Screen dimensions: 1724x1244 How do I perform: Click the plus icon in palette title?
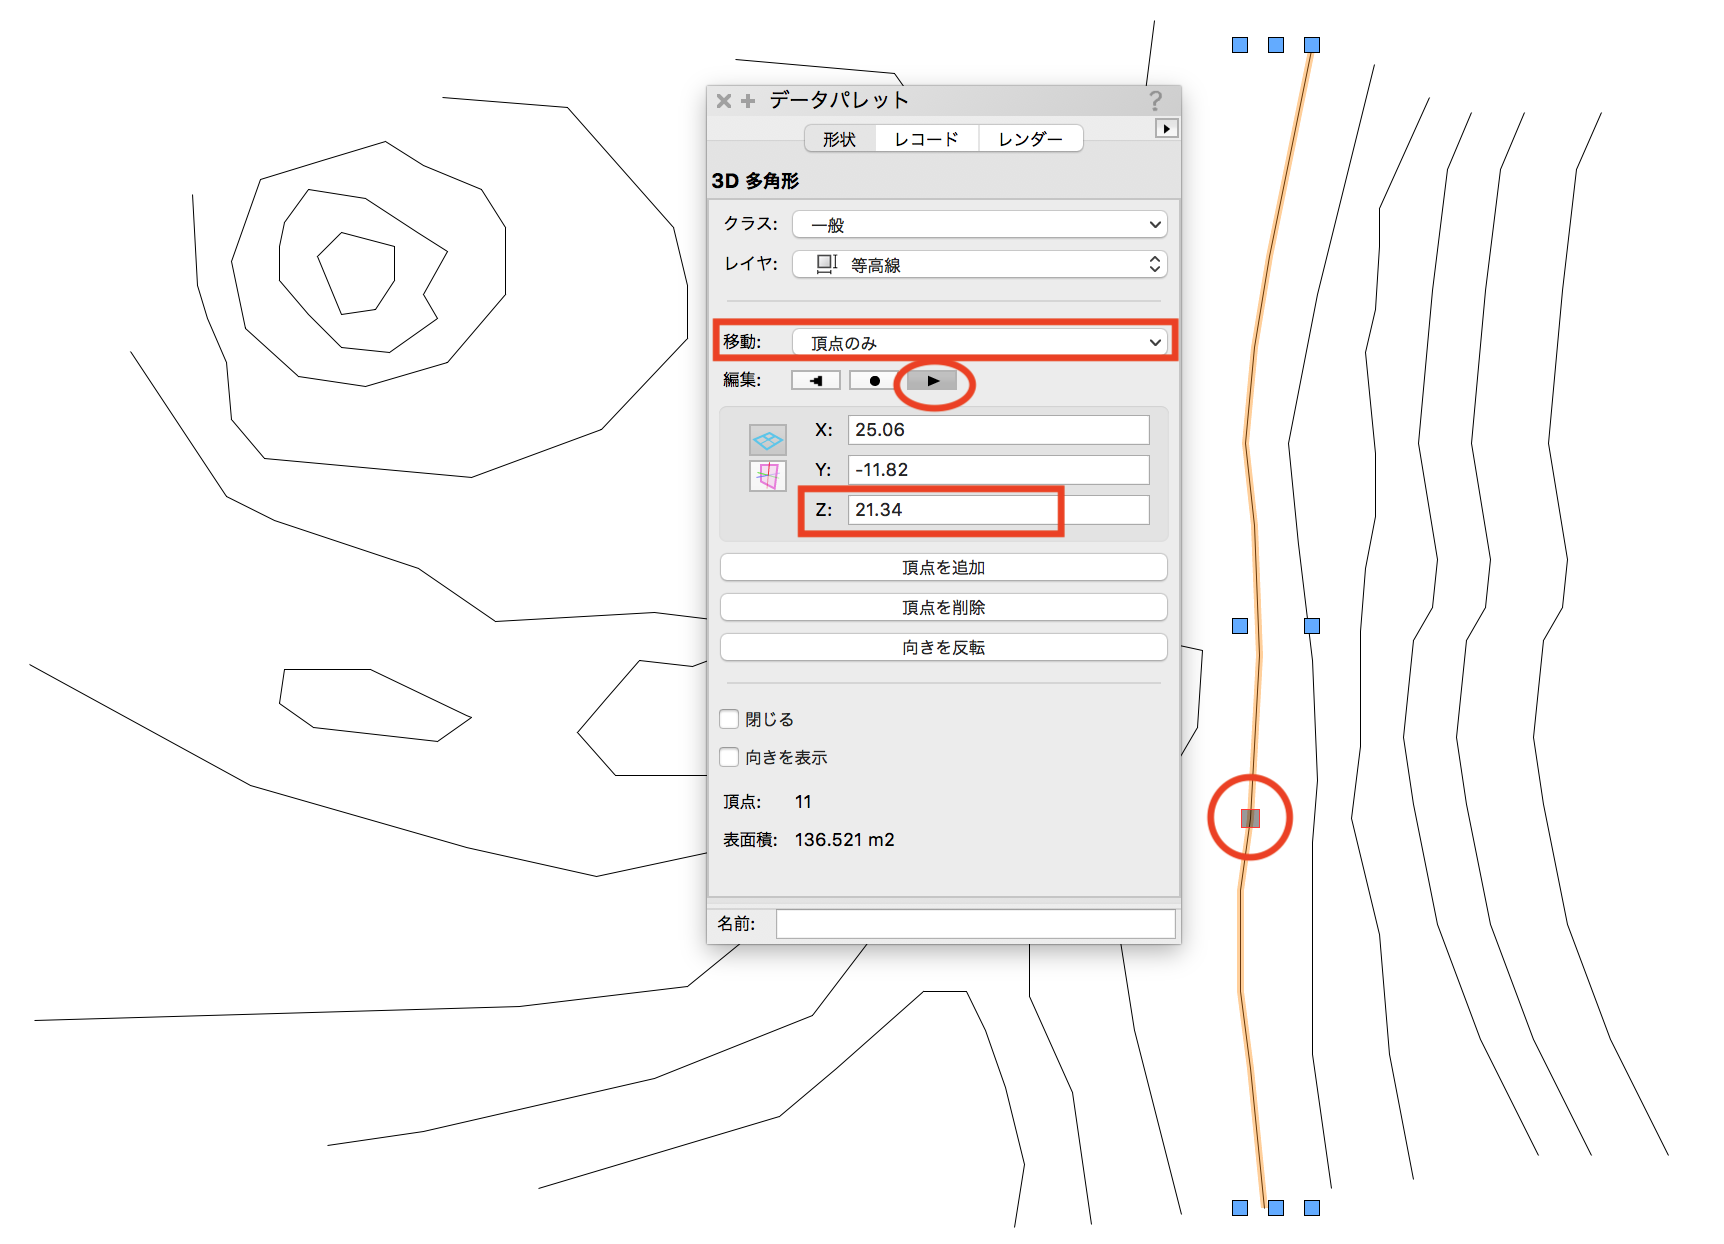coord(747,101)
